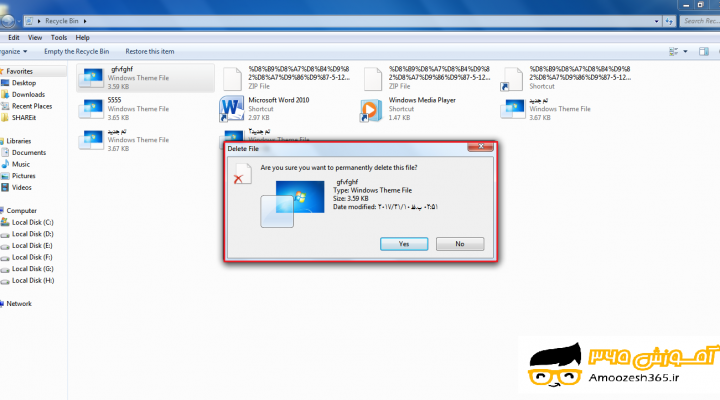Select Libraries in navigation pane
Viewport: 720px width, 400px height.
[x=19, y=141]
